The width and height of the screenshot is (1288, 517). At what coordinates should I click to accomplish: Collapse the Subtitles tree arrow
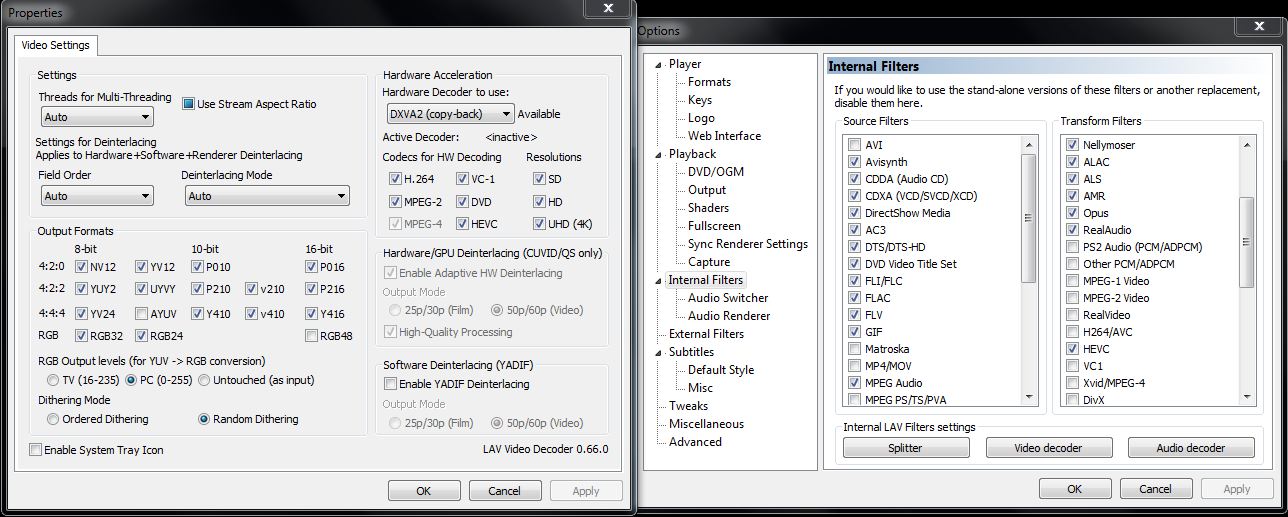point(659,353)
